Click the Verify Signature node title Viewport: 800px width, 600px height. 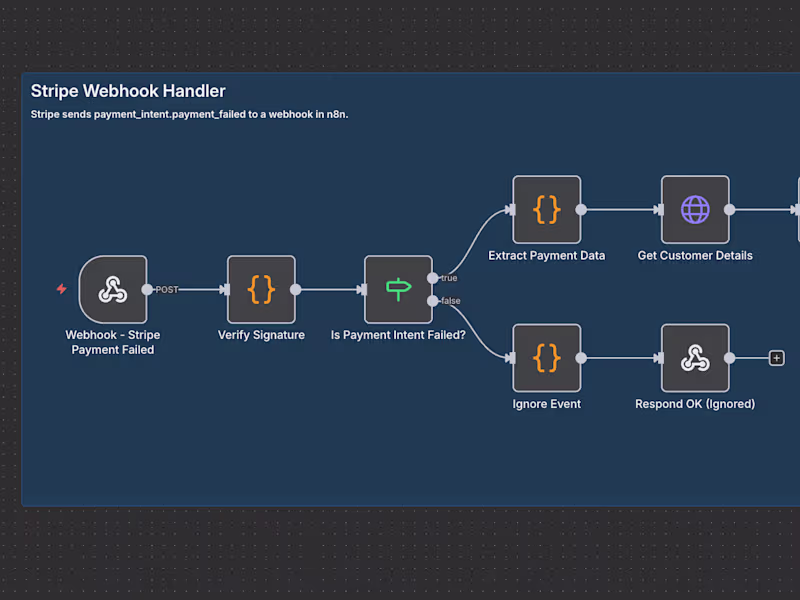(x=261, y=334)
